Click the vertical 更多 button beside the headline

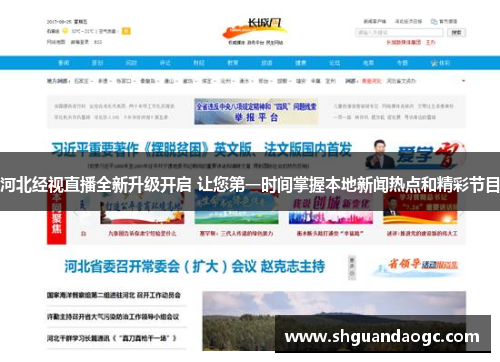point(352,267)
